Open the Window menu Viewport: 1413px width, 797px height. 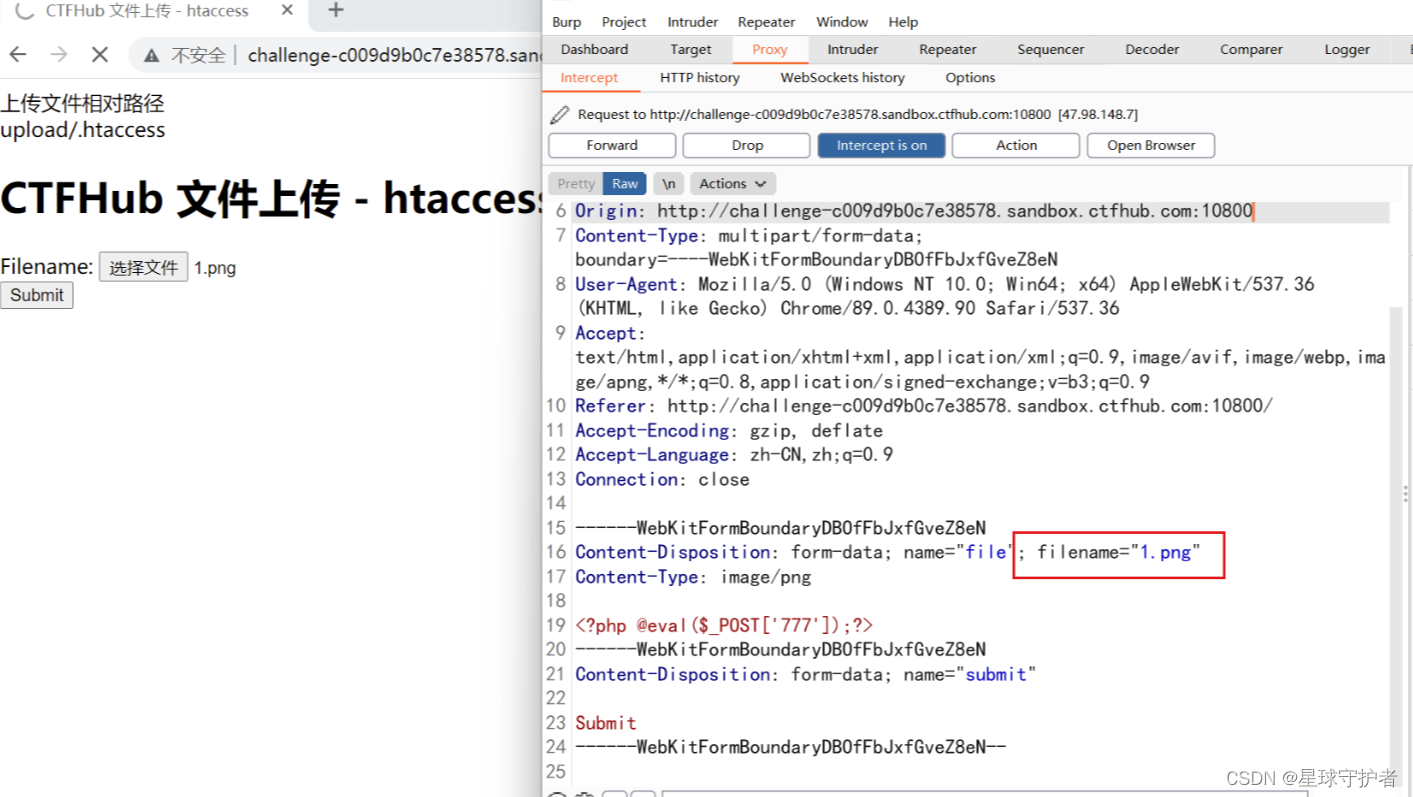pyautogui.click(x=842, y=22)
